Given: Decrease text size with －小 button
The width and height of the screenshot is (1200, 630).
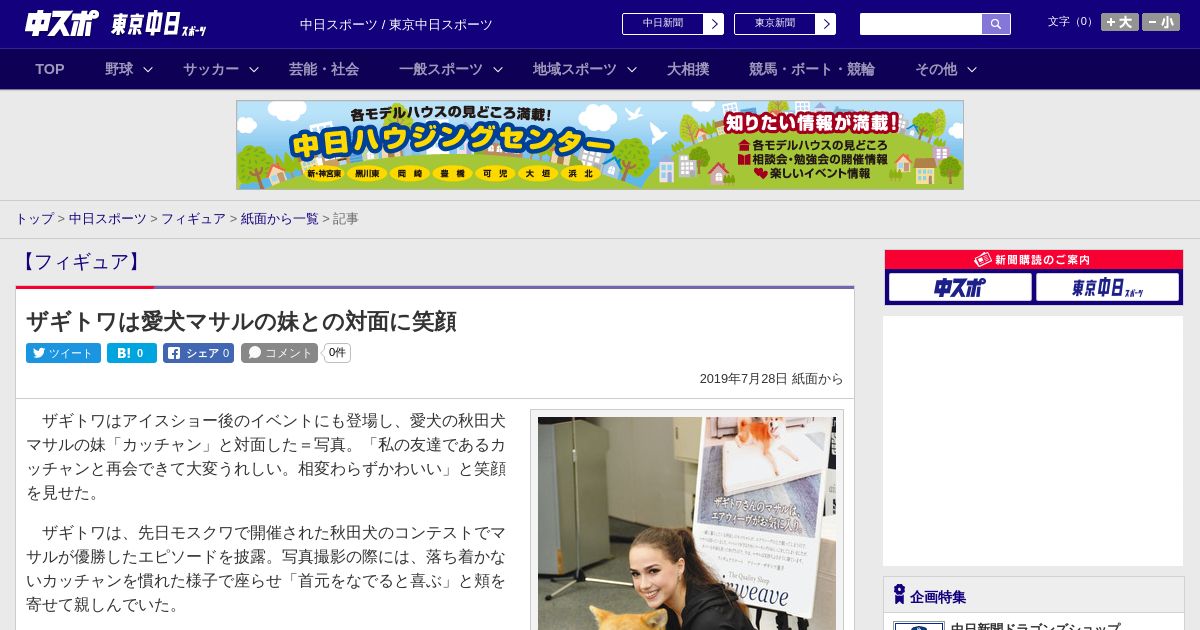Looking at the screenshot, I should (x=1160, y=22).
